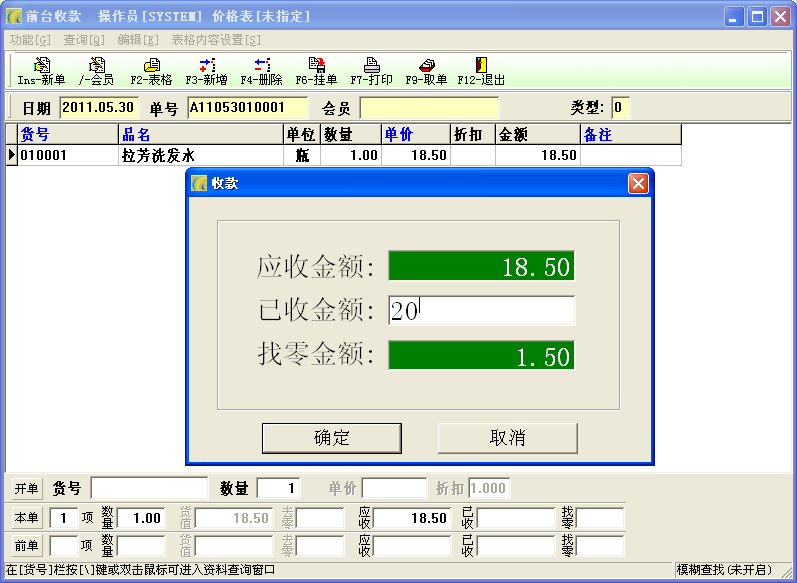
Task: Click the bottom 数量 field showing 1
Action: tap(279, 488)
